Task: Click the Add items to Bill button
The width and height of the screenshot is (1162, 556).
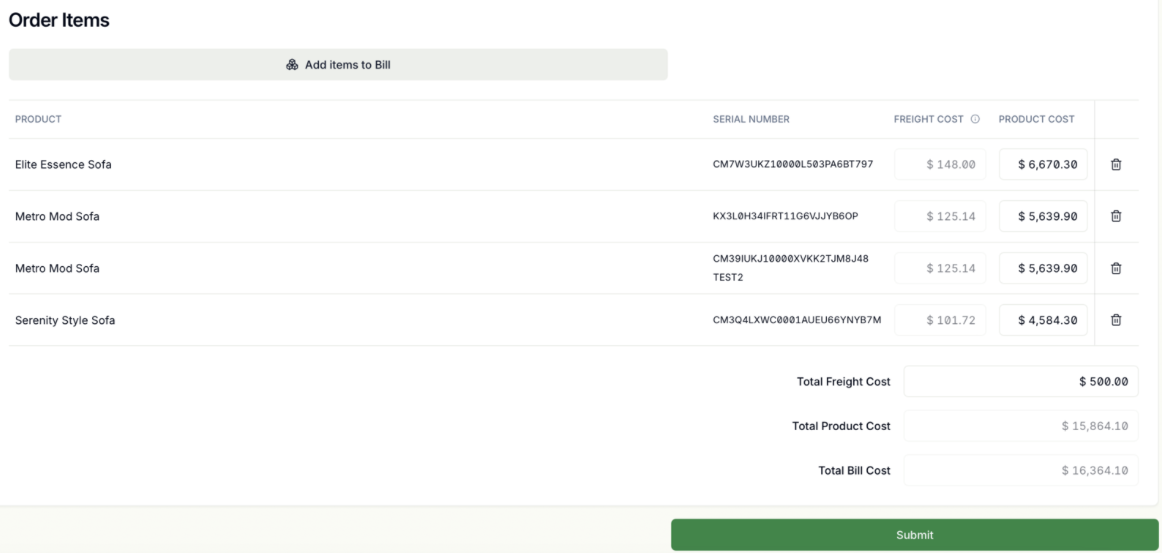Action: click(338, 64)
